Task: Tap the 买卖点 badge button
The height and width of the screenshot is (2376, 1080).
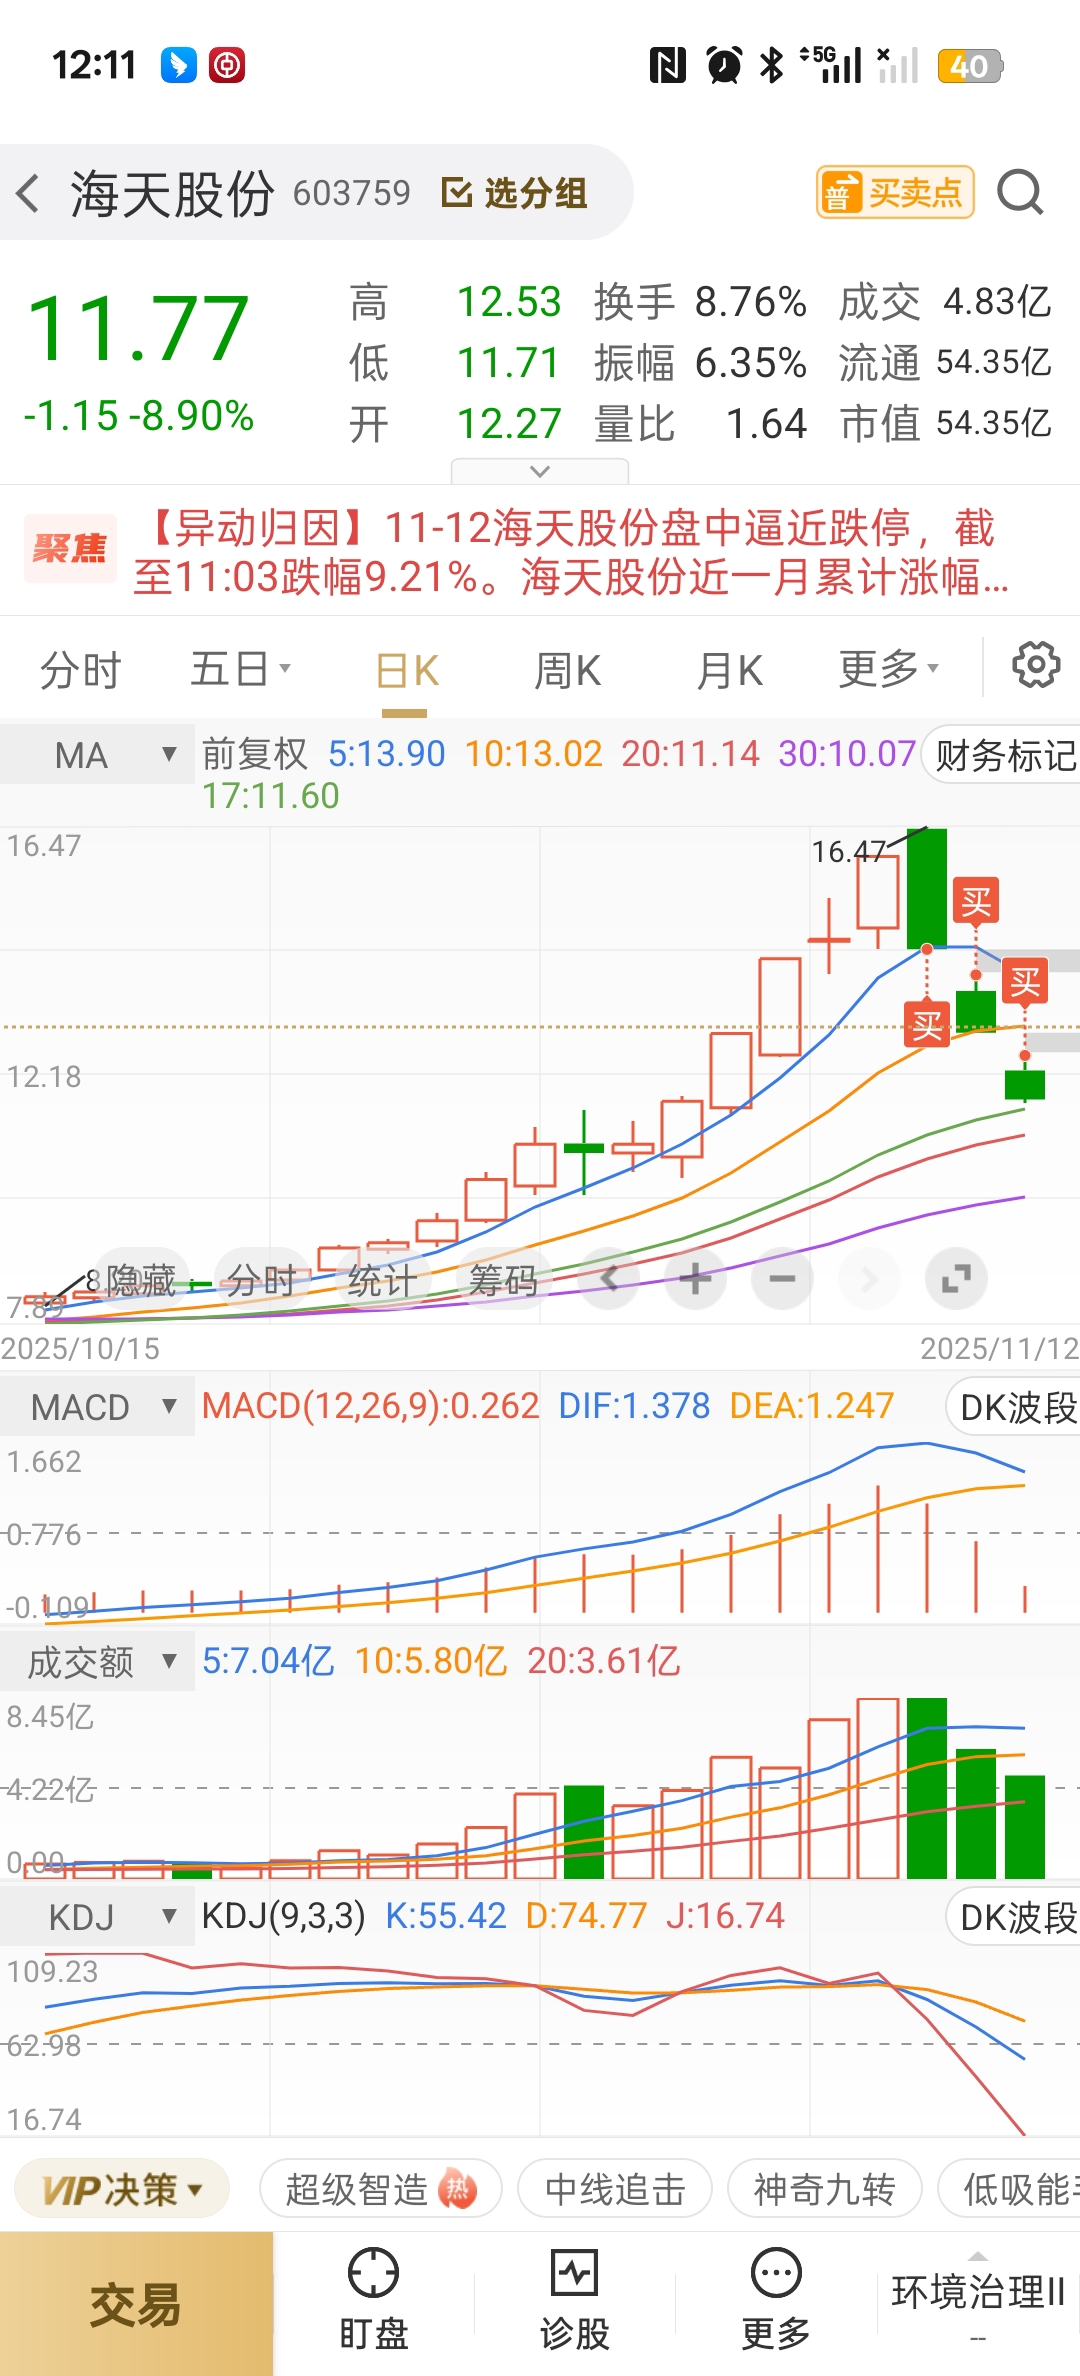Action: (x=895, y=192)
